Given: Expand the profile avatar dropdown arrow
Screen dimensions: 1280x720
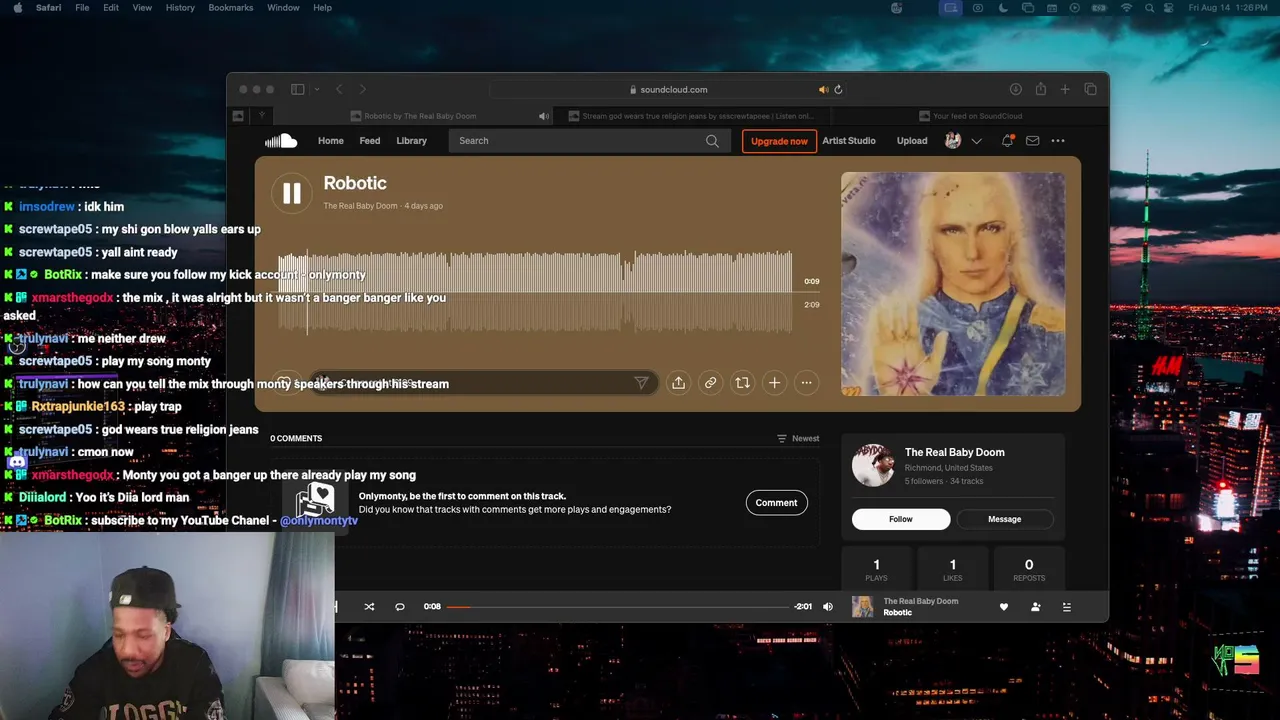Looking at the screenshot, I should [977, 141].
